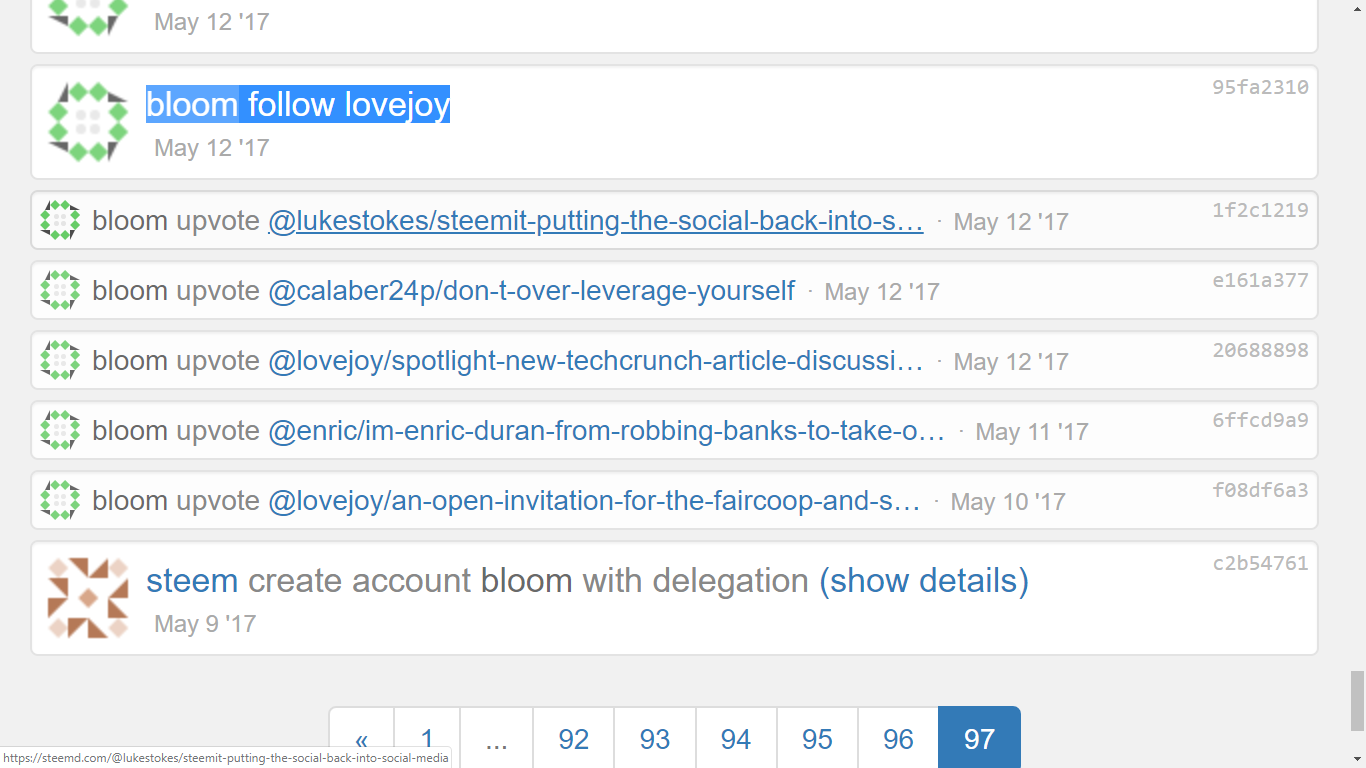Click bloom avatar in follow lovejoy row

[x=89, y=122]
